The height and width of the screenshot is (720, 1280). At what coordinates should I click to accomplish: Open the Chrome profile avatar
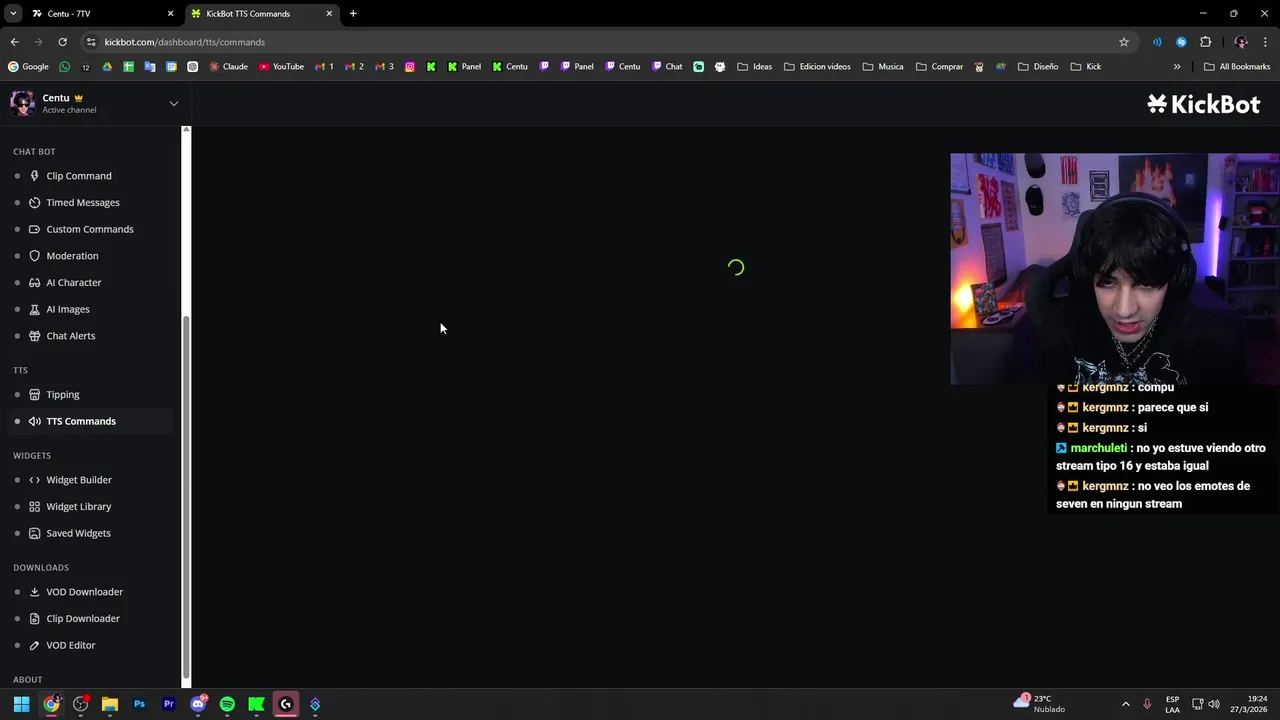[x=1241, y=42]
